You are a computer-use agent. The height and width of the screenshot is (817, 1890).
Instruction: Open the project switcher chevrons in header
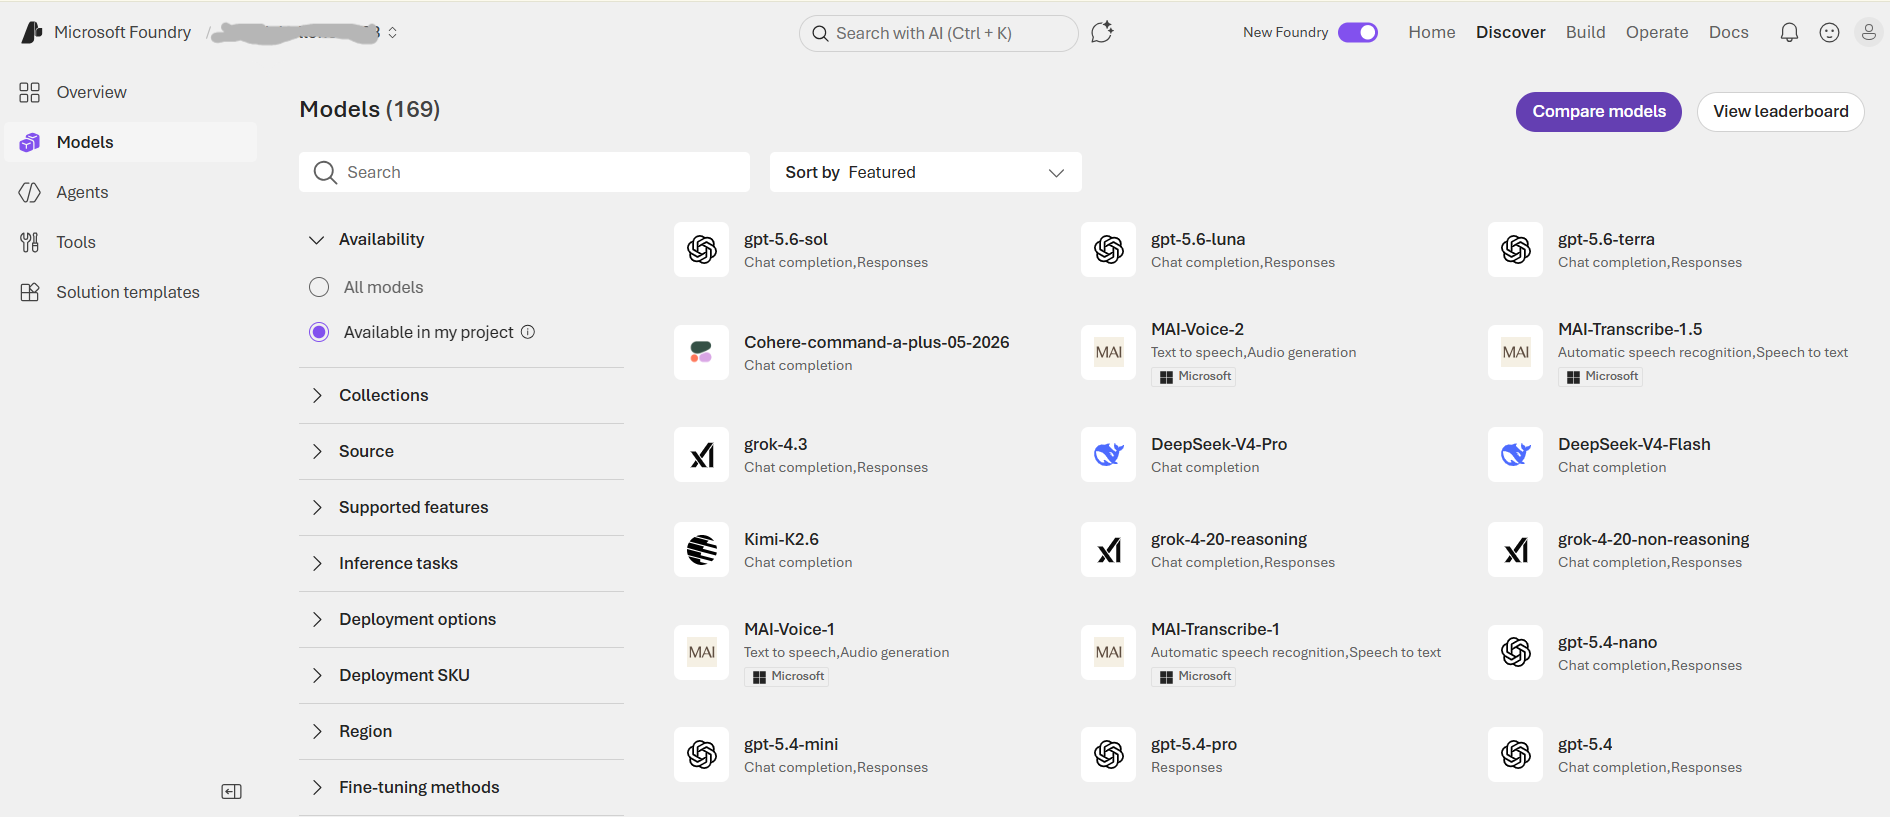tap(393, 32)
